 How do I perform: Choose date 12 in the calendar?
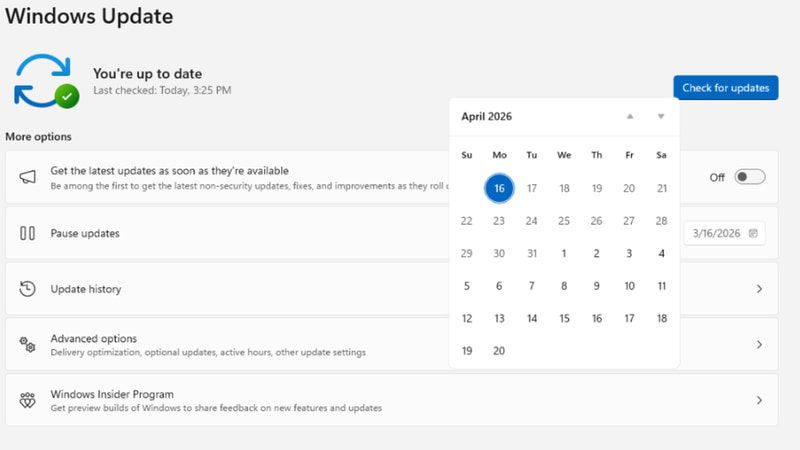click(x=466, y=318)
